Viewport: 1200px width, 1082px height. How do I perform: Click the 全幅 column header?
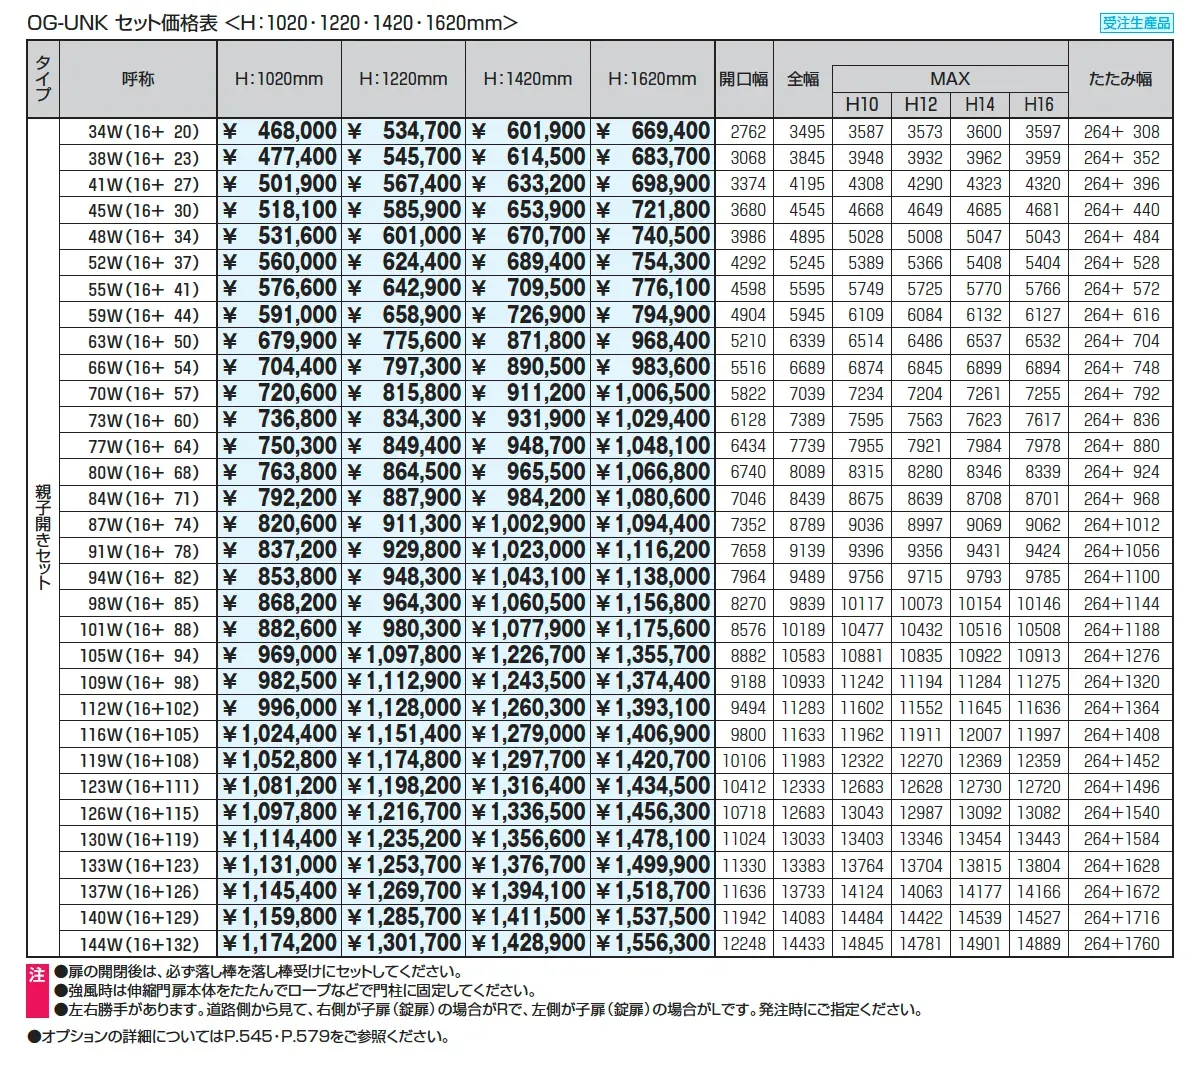(803, 79)
